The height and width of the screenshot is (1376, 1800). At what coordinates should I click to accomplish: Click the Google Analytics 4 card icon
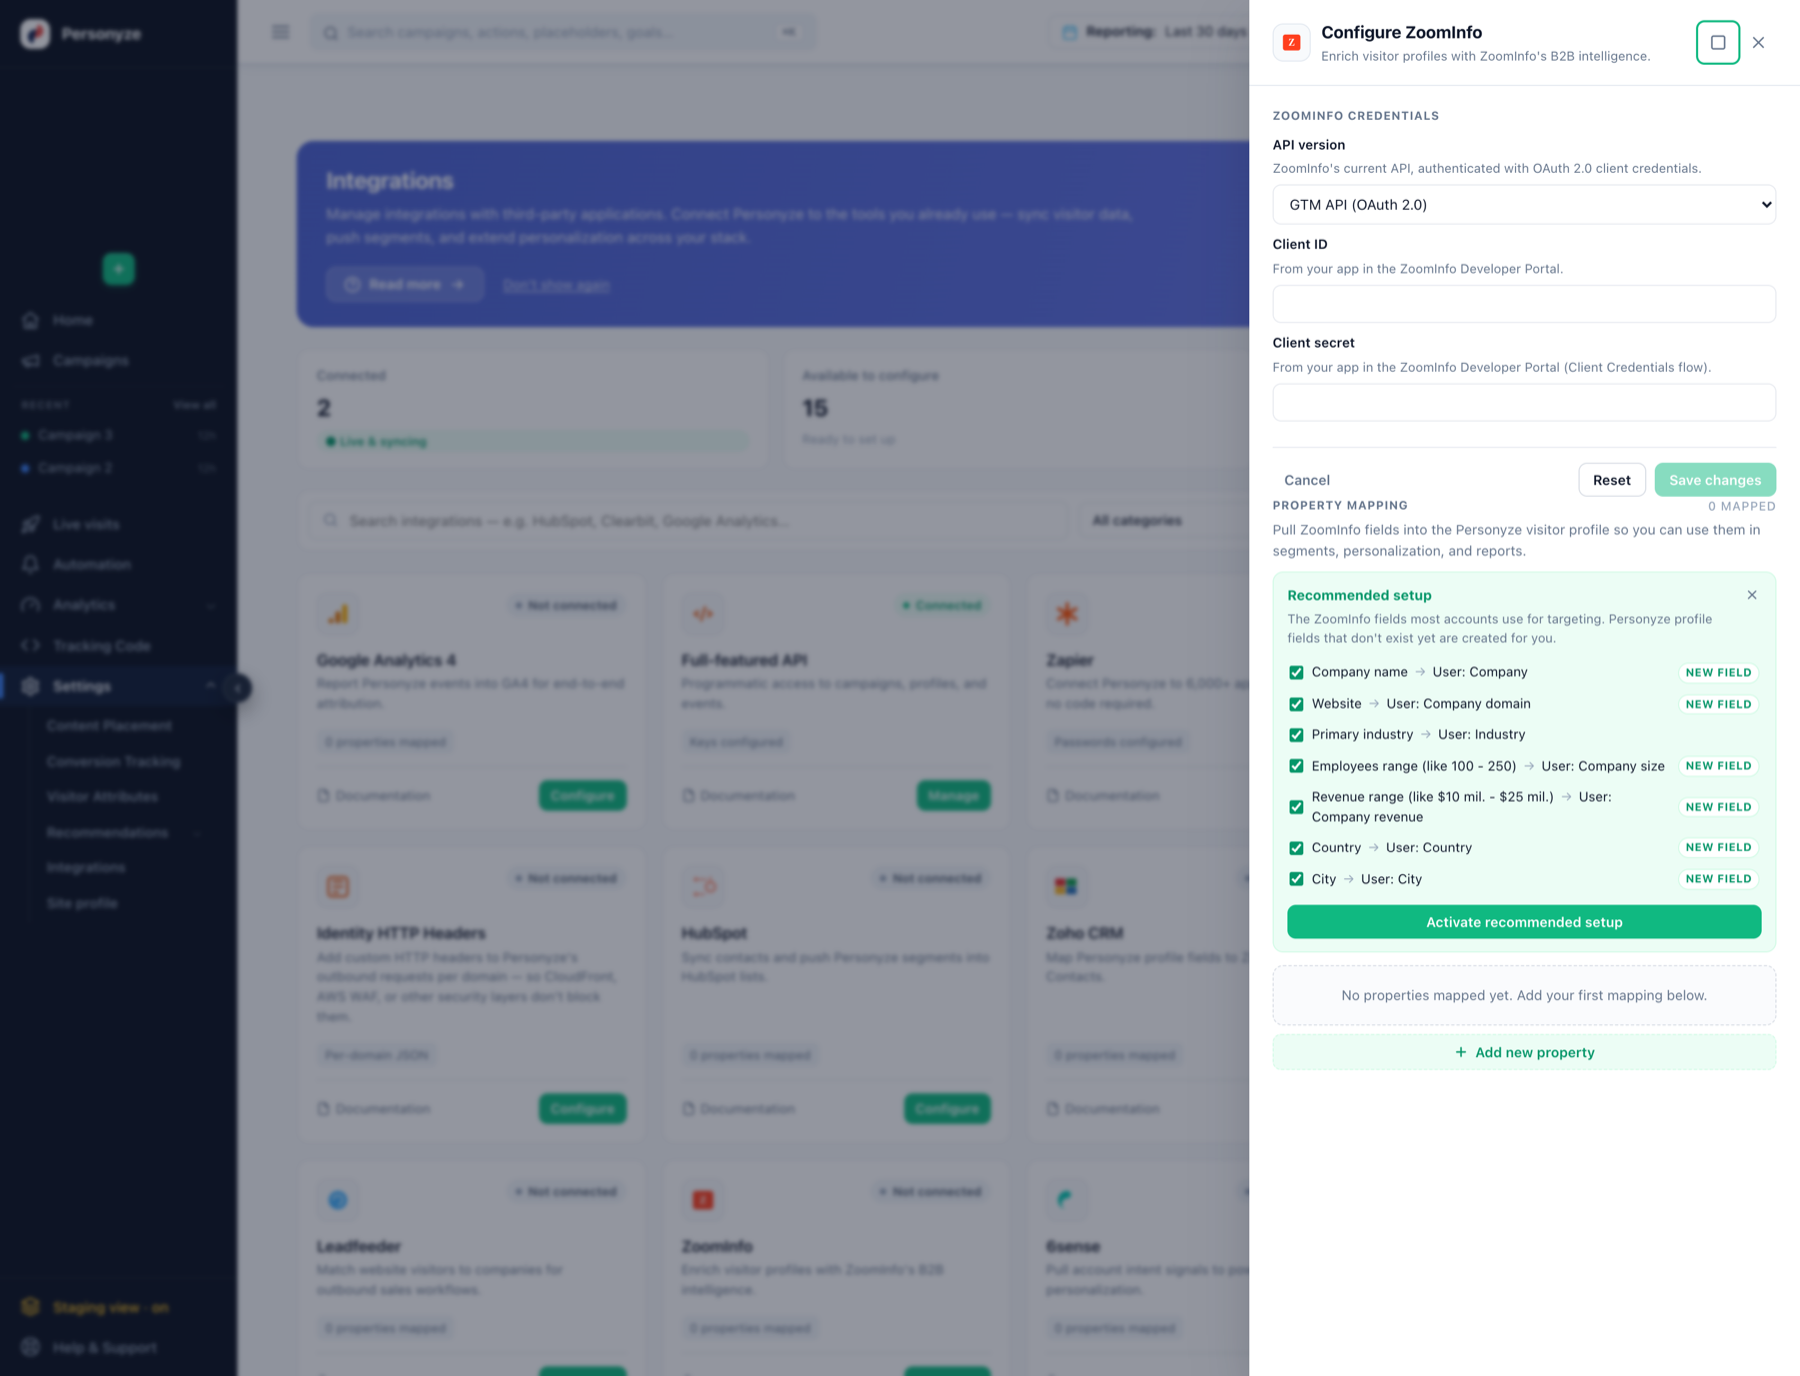pyautogui.click(x=338, y=613)
